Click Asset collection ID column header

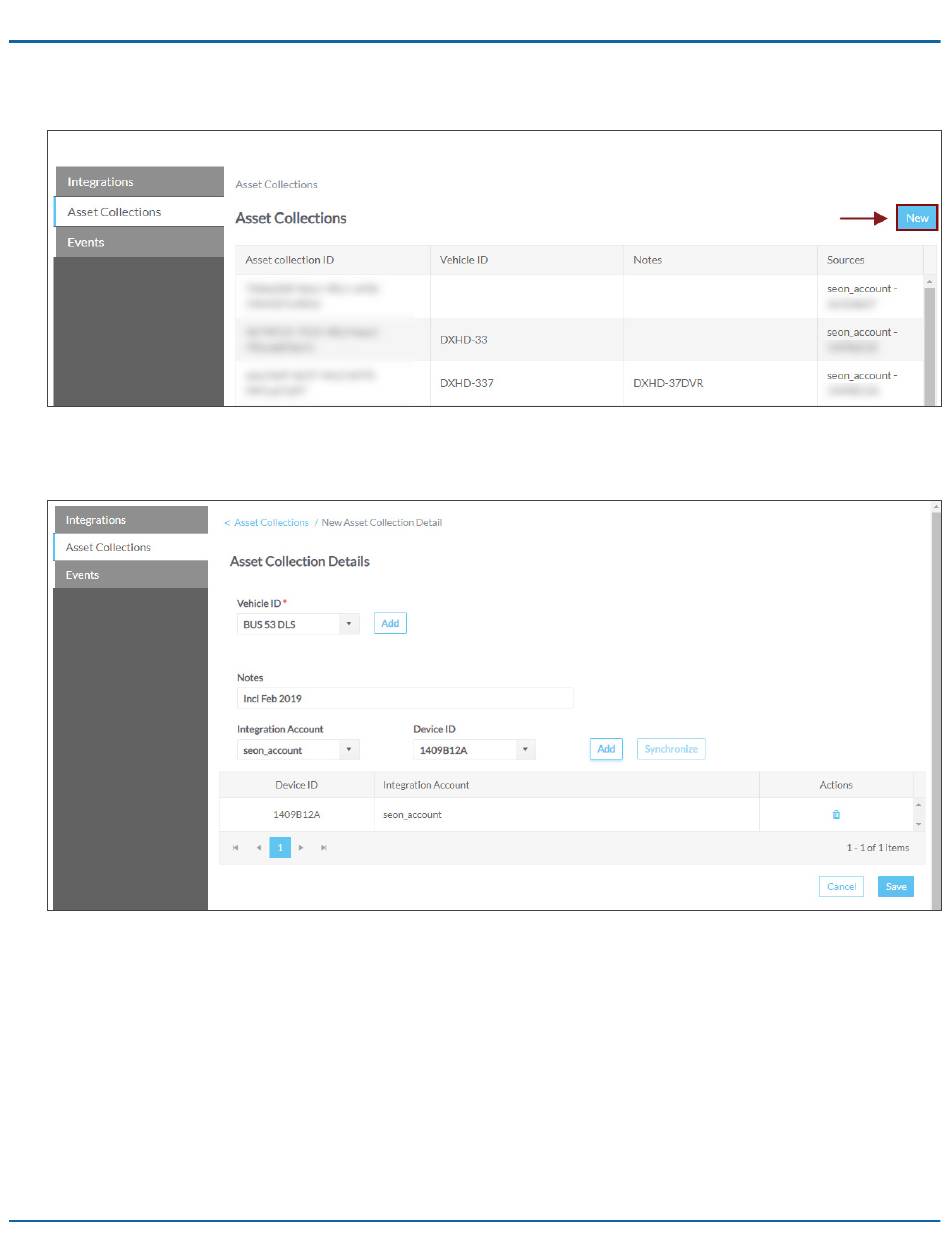click(x=333, y=260)
